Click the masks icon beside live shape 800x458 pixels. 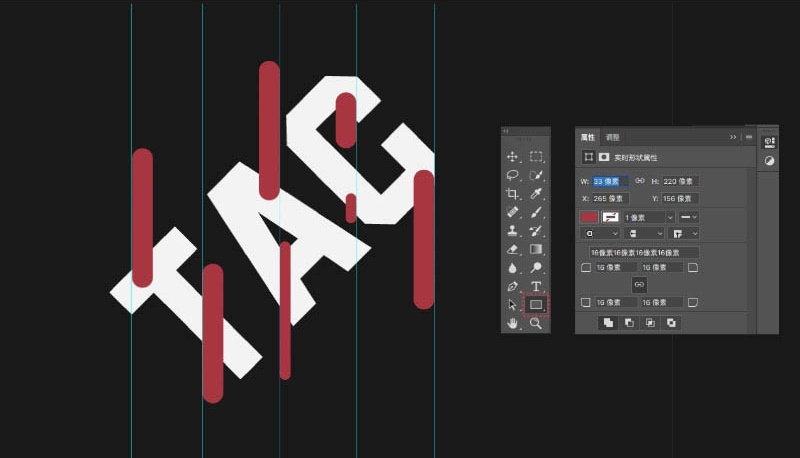point(604,157)
